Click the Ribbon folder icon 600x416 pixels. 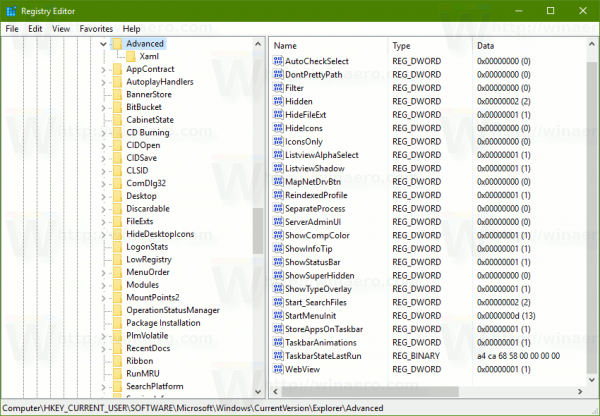tap(117, 361)
